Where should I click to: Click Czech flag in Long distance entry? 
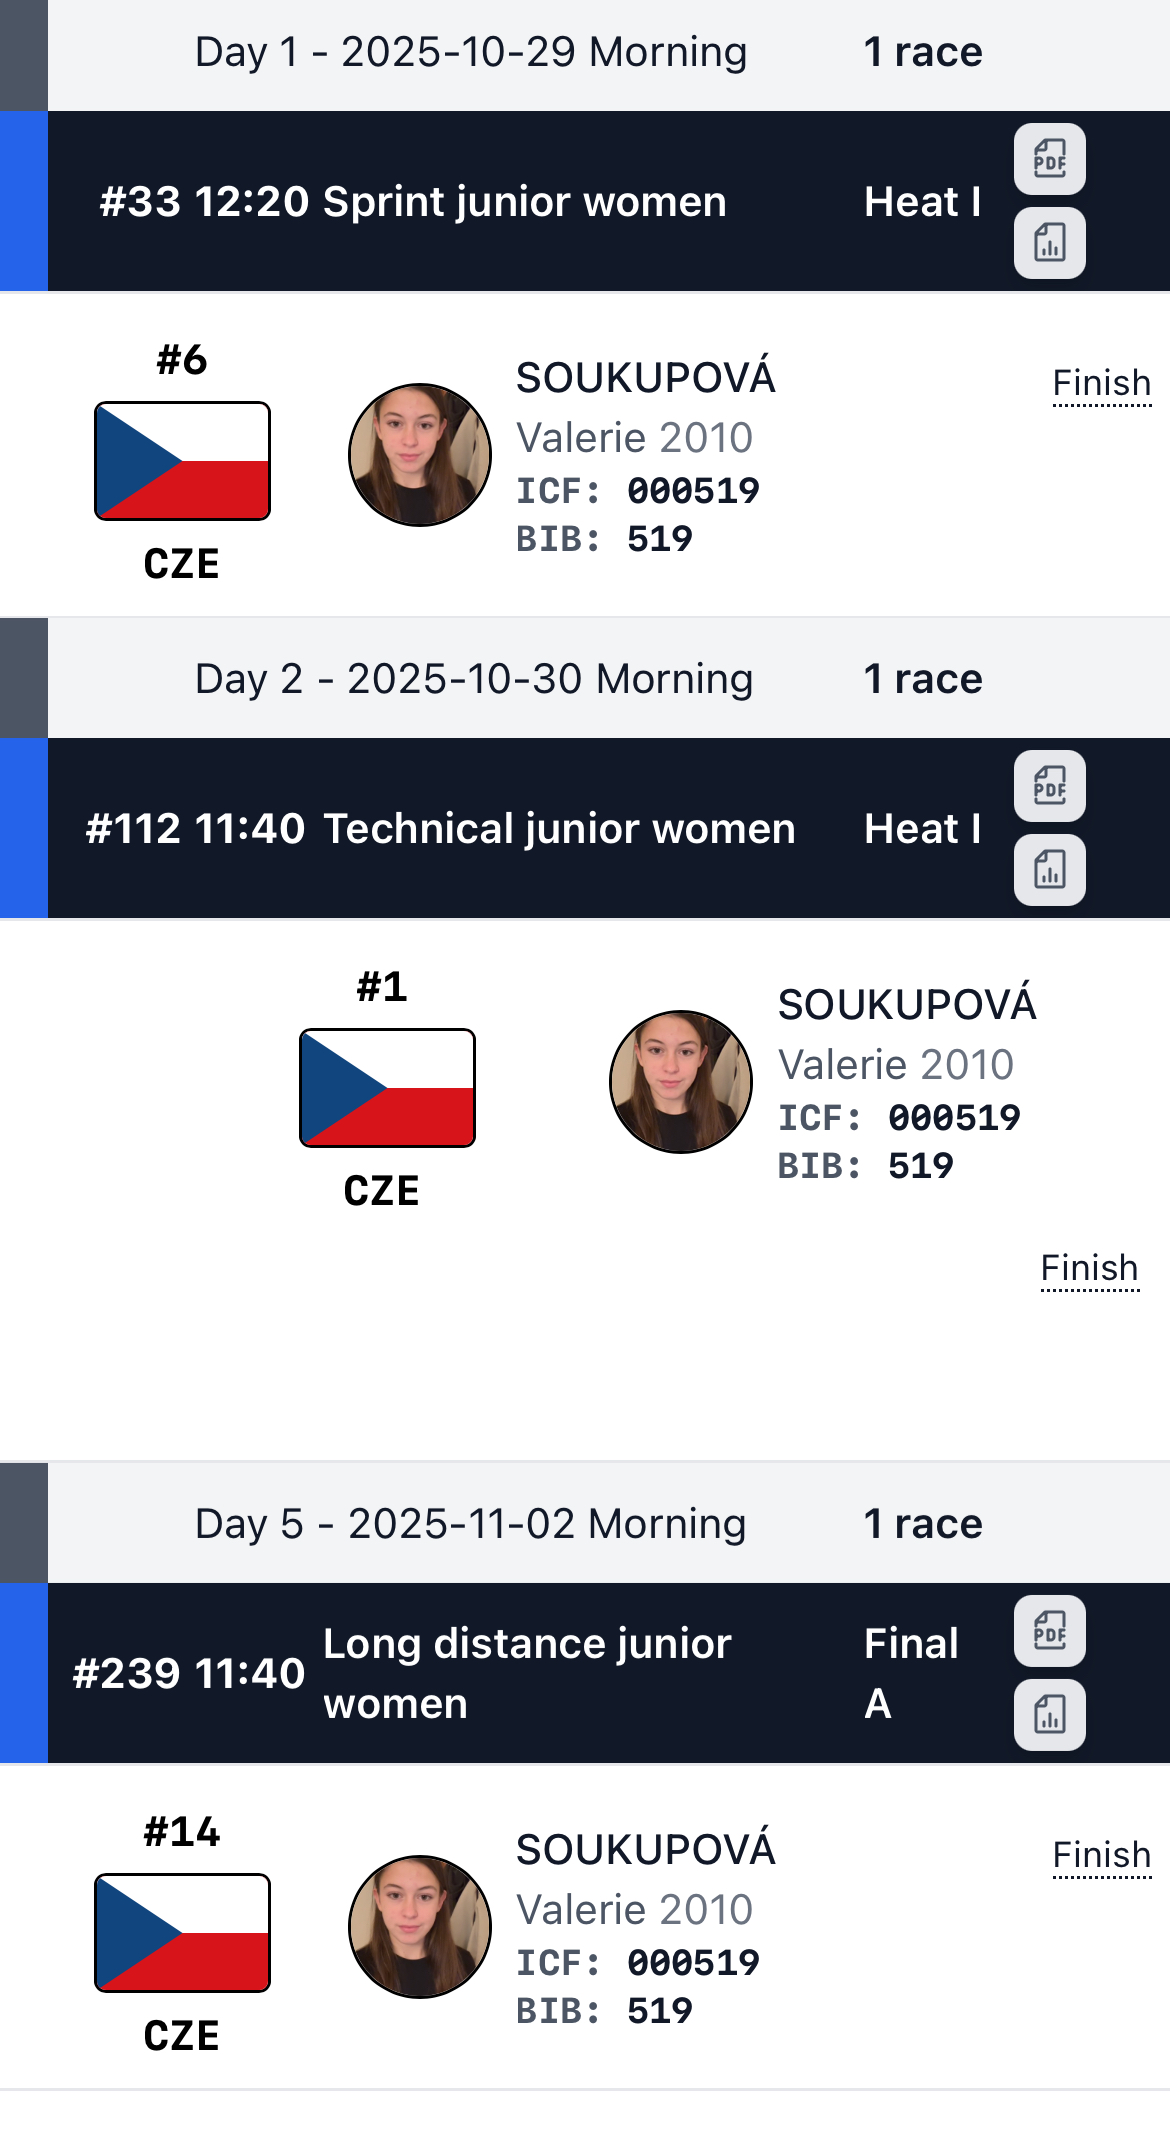pyautogui.click(x=182, y=1933)
